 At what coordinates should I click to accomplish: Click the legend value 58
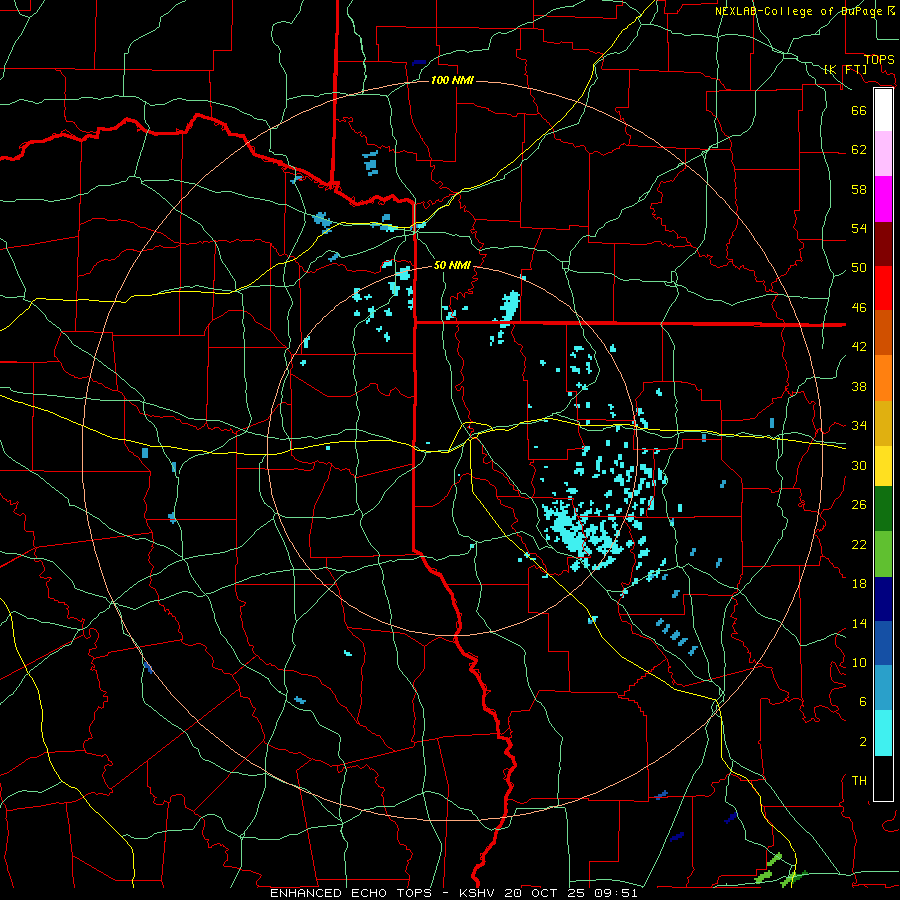859,189
